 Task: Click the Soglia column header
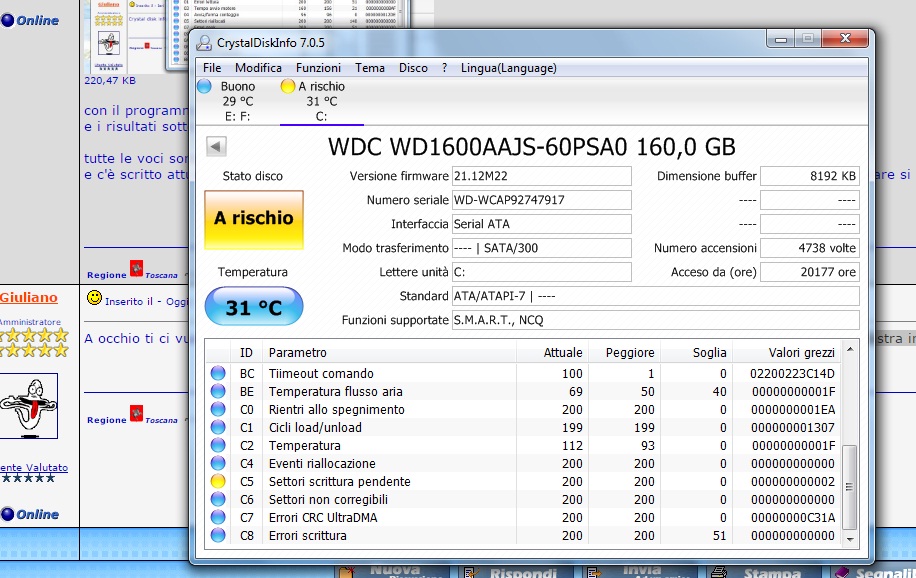click(696, 352)
